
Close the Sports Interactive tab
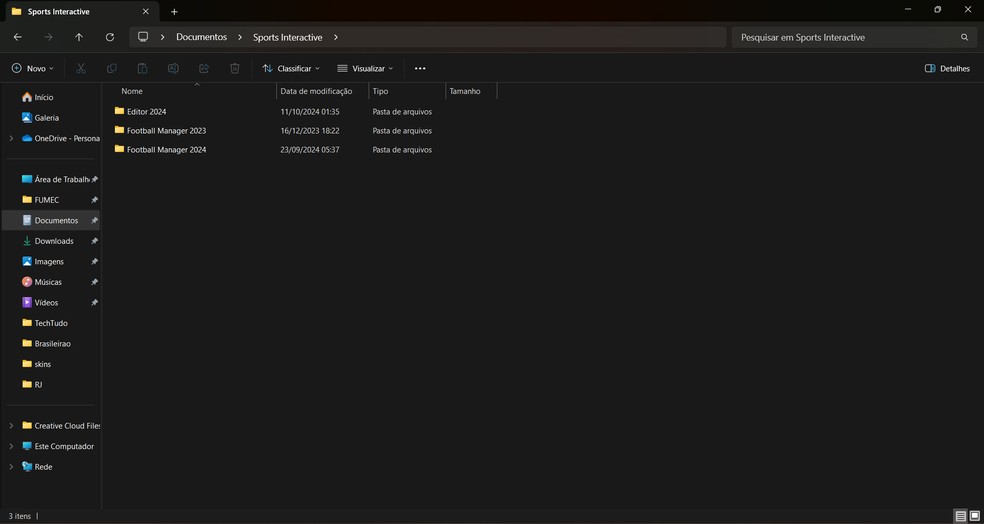[x=146, y=11]
